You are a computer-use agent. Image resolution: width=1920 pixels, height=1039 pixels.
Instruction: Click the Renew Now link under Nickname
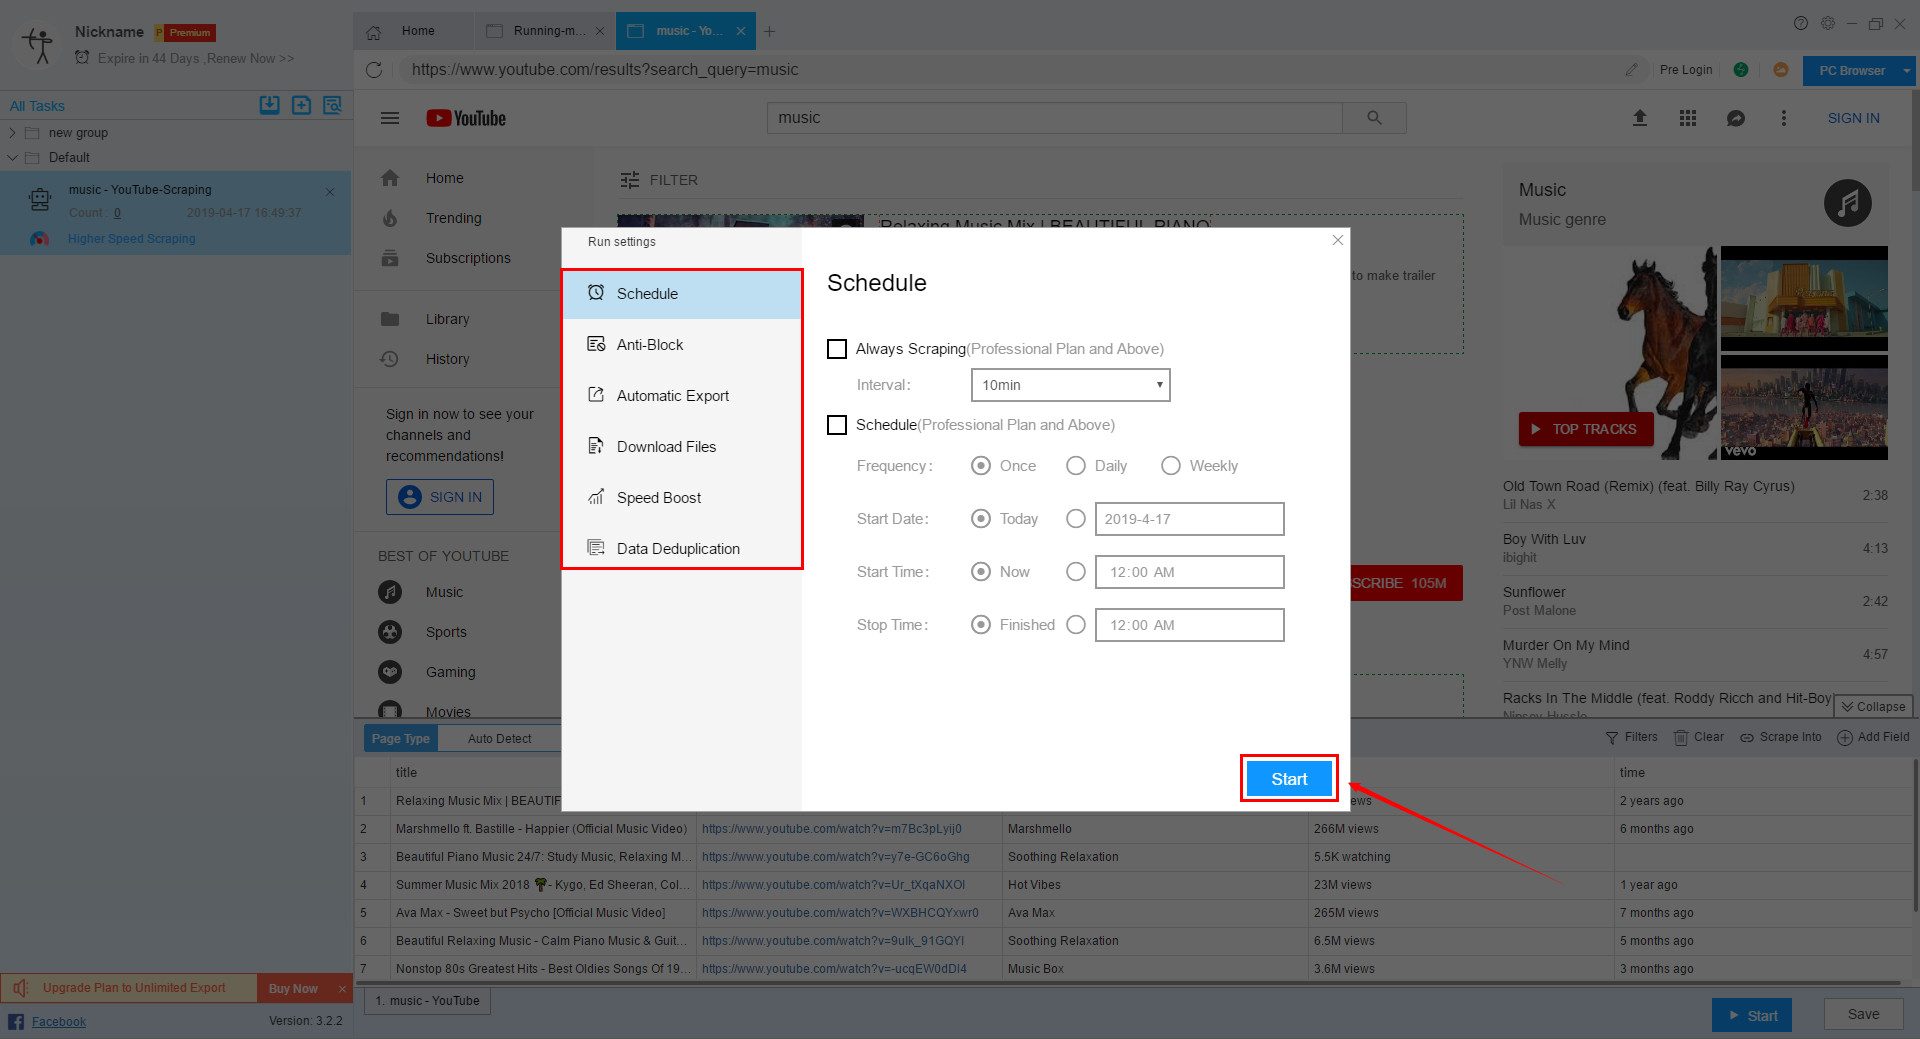click(x=251, y=59)
